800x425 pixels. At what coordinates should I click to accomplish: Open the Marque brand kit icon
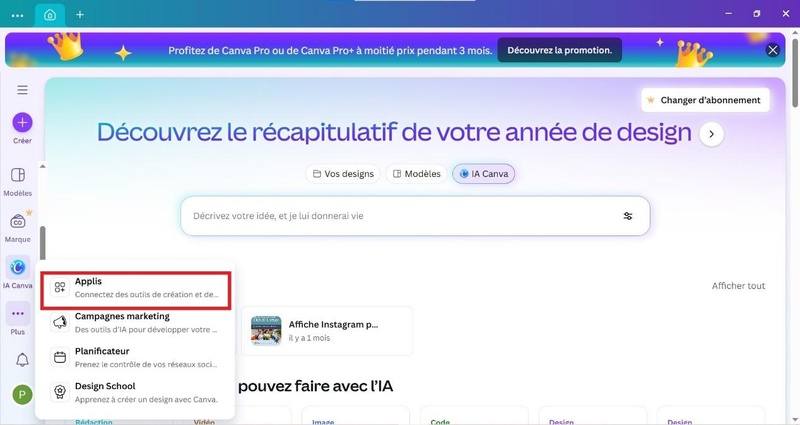tap(18, 222)
